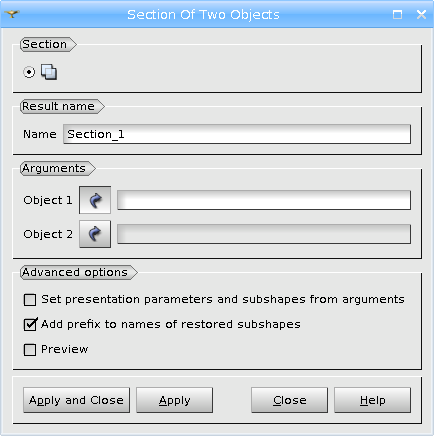The image size is (434, 436).
Task: Close dialog with the title bar X
Action: (421, 14)
